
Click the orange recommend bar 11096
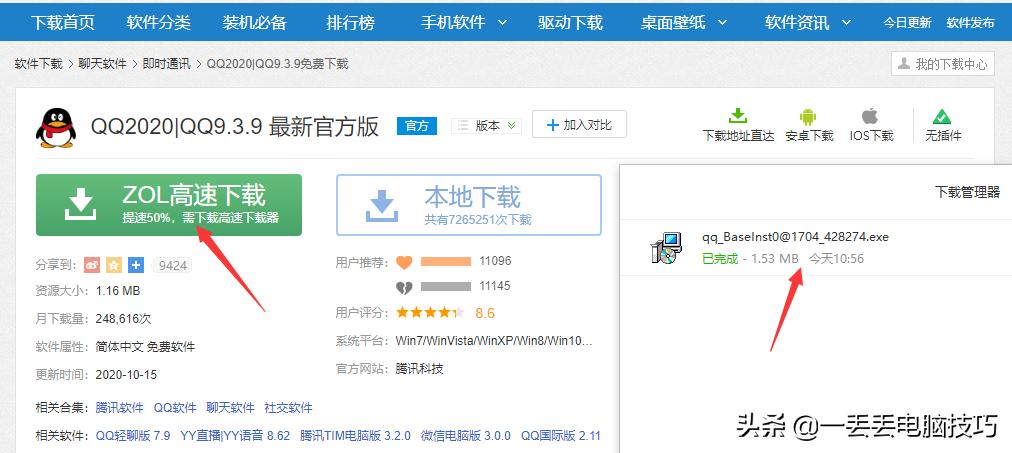(x=446, y=261)
